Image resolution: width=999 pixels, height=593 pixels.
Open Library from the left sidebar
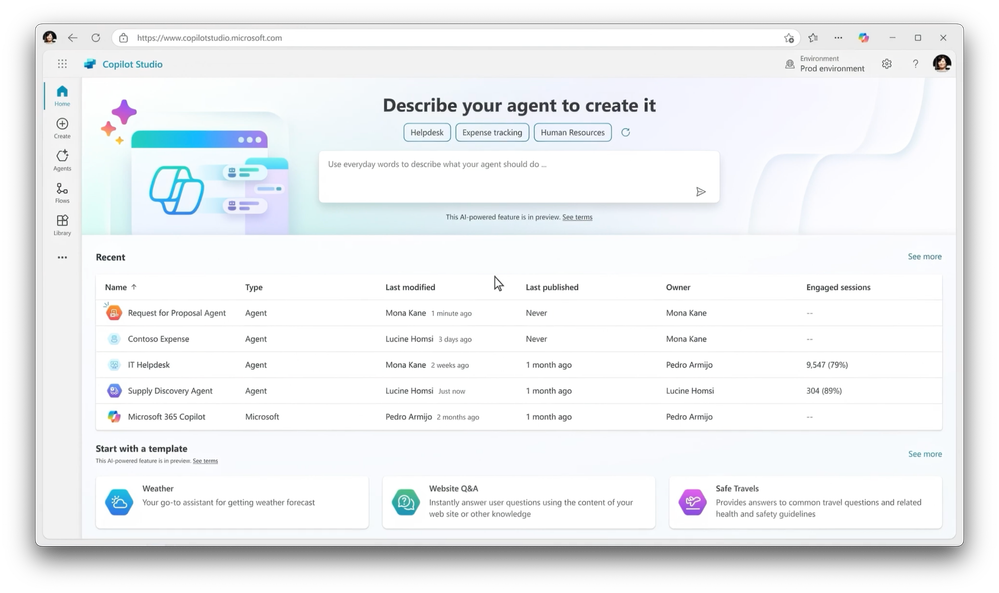click(x=62, y=225)
